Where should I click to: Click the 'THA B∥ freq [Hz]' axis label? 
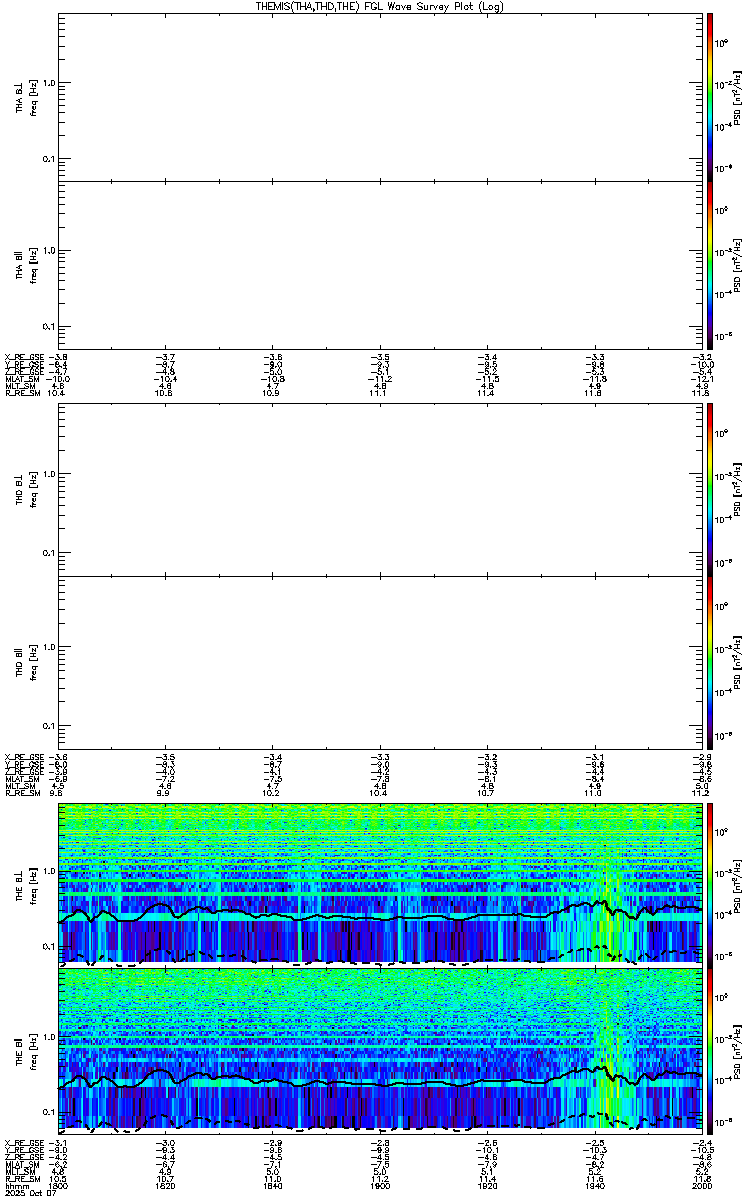tap(26, 265)
